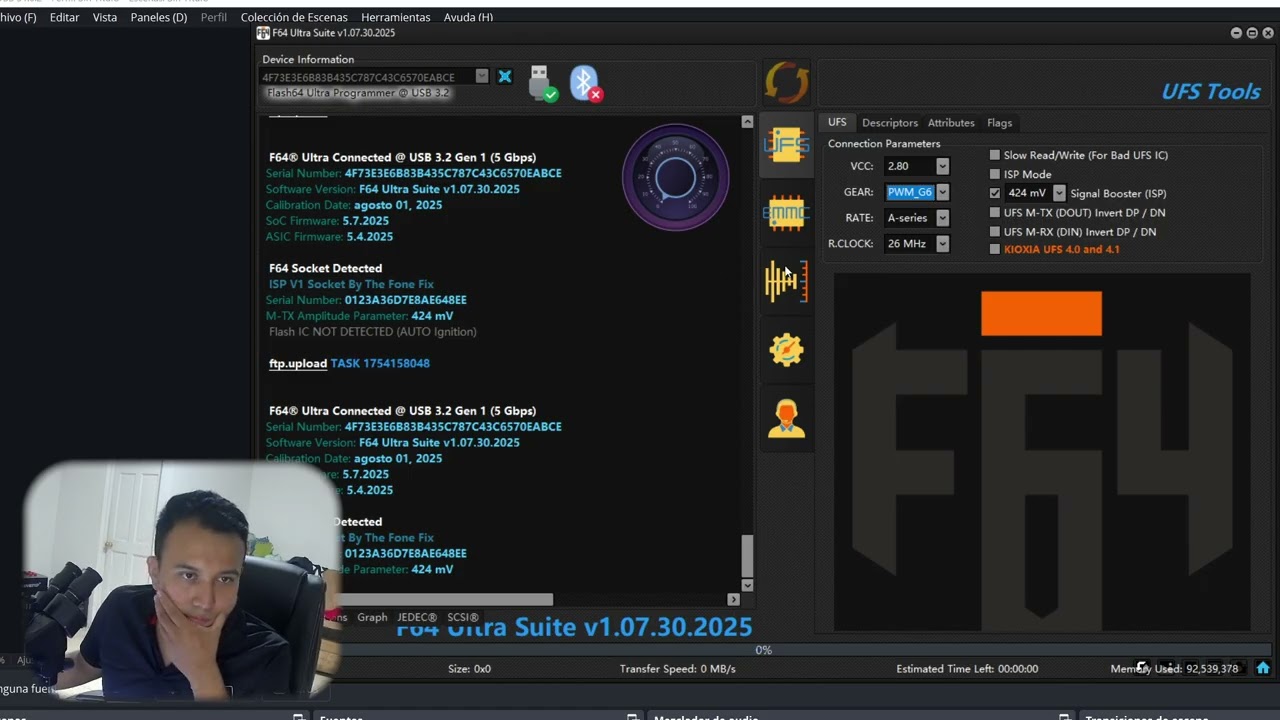Open the signal waveform tool icon

coord(786,281)
